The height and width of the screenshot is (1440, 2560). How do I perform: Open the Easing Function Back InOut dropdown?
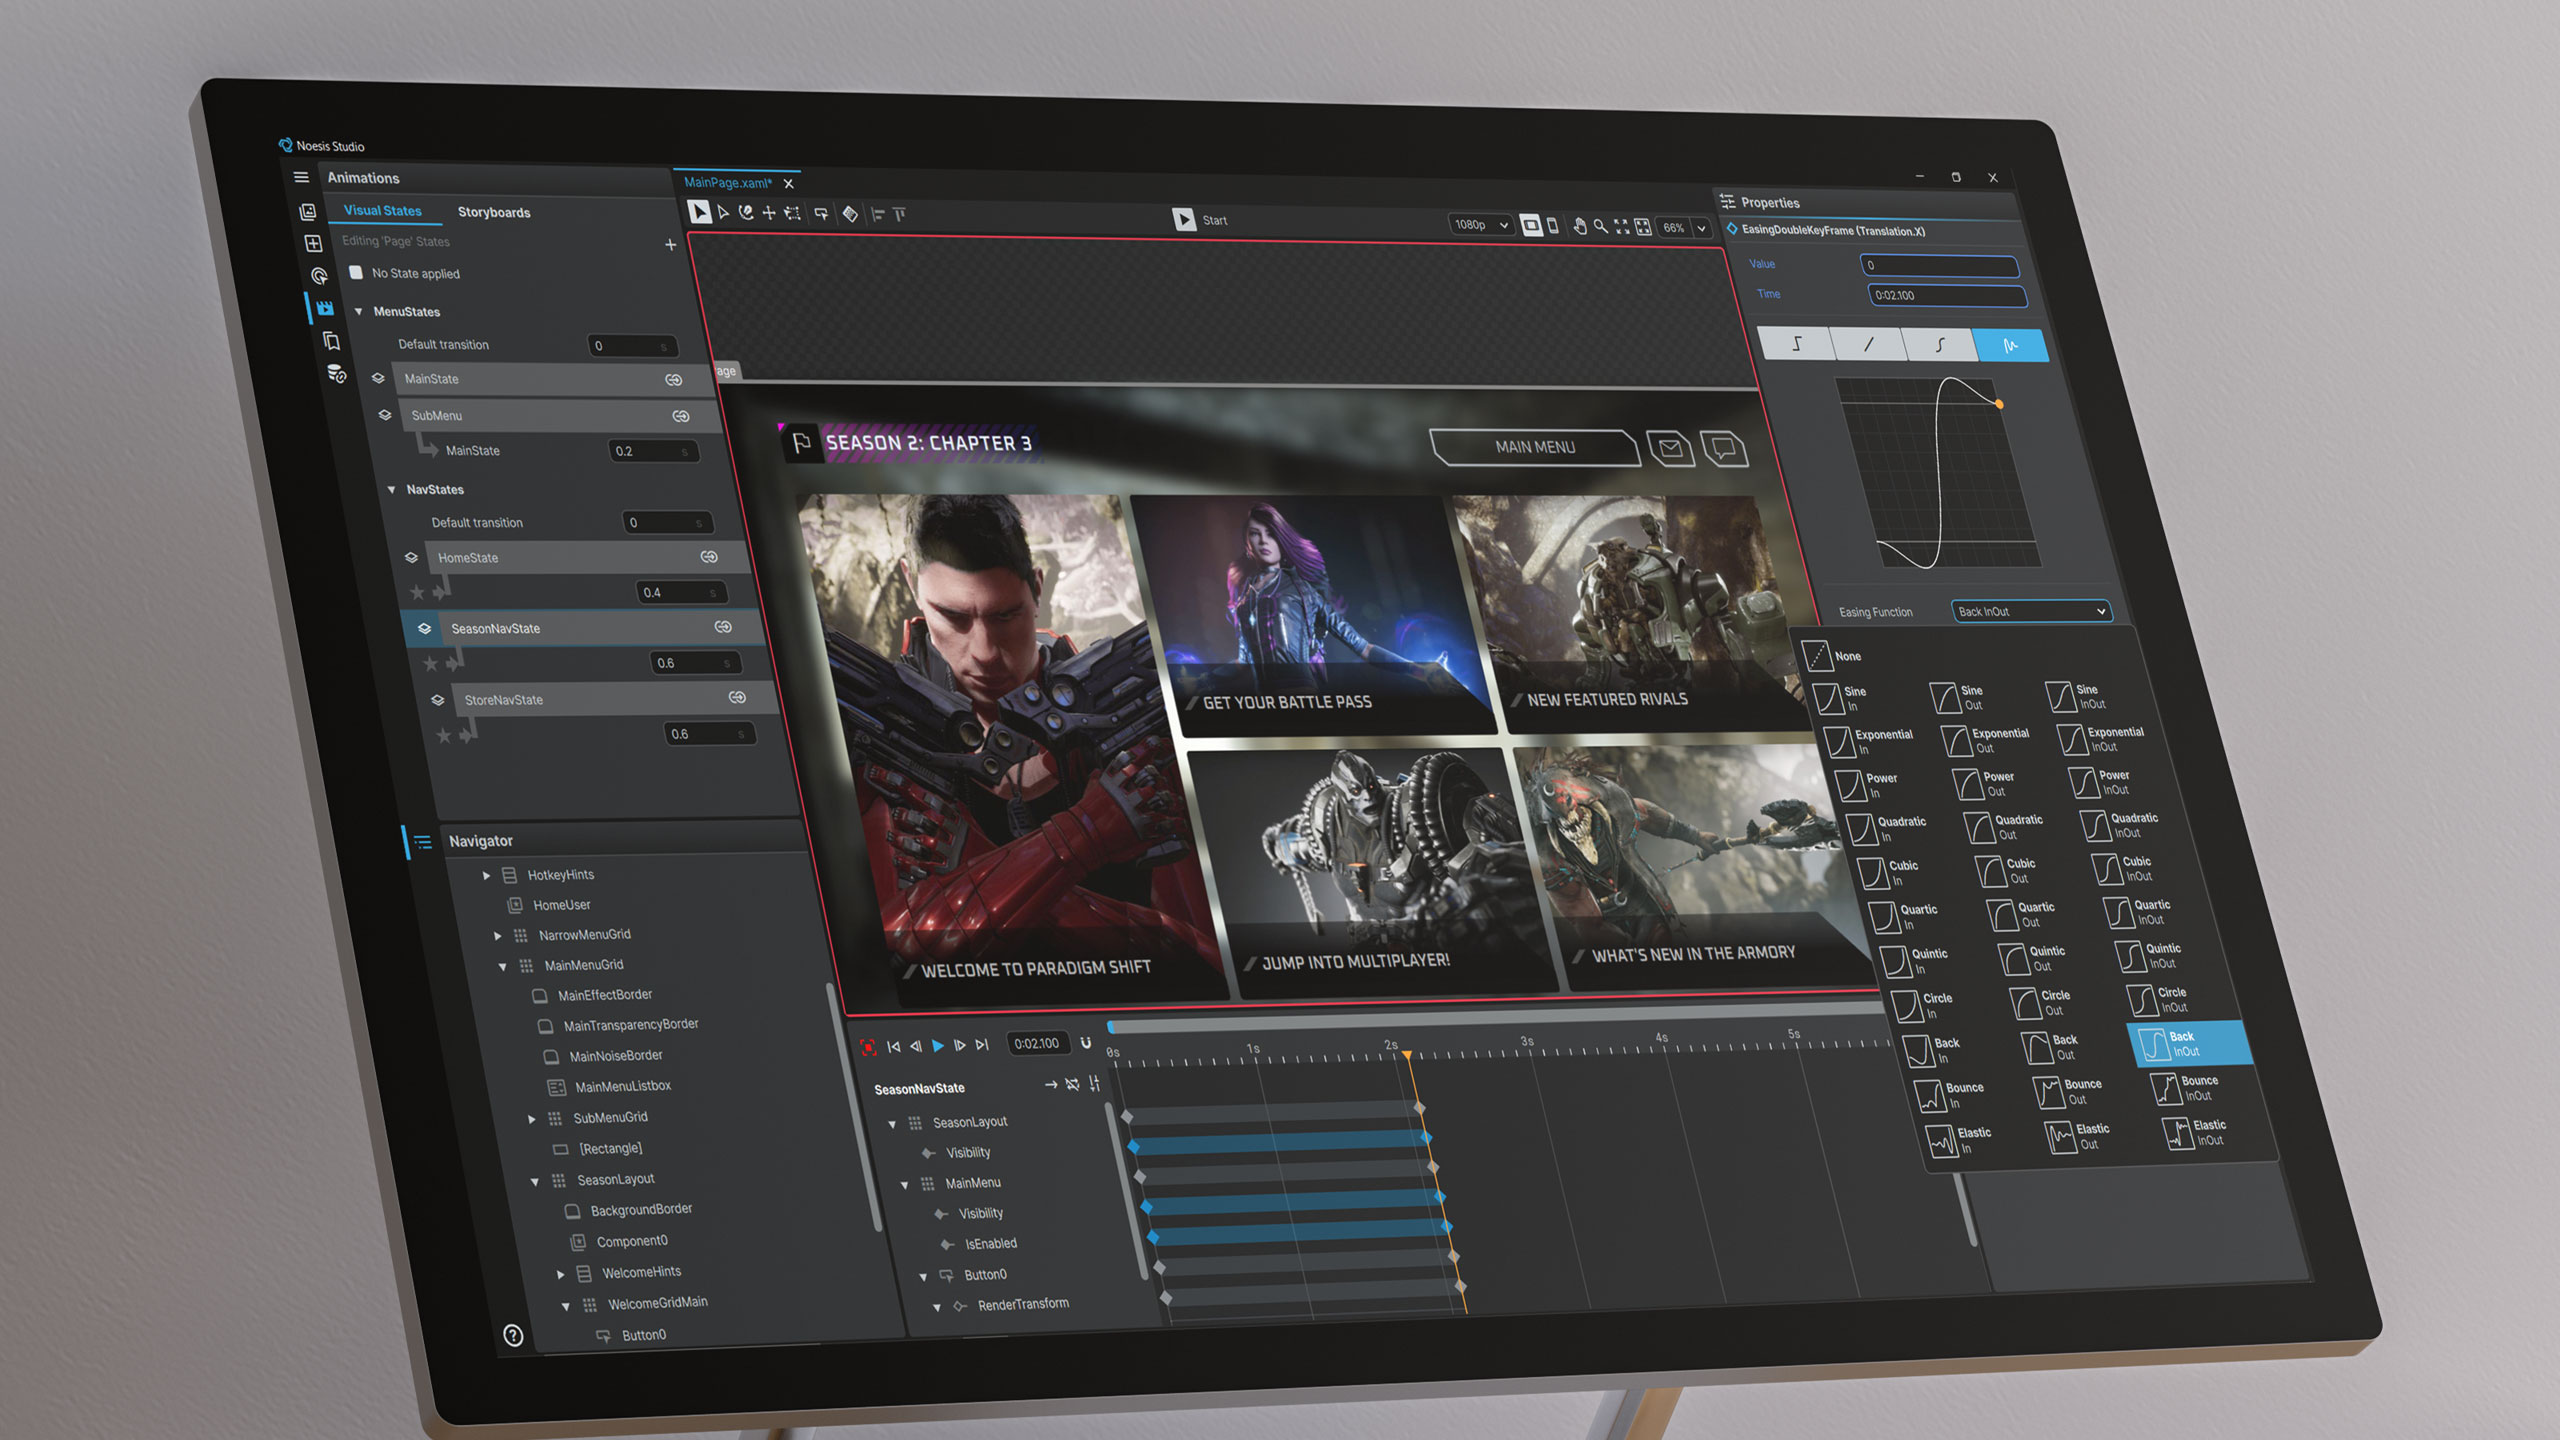point(2031,611)
